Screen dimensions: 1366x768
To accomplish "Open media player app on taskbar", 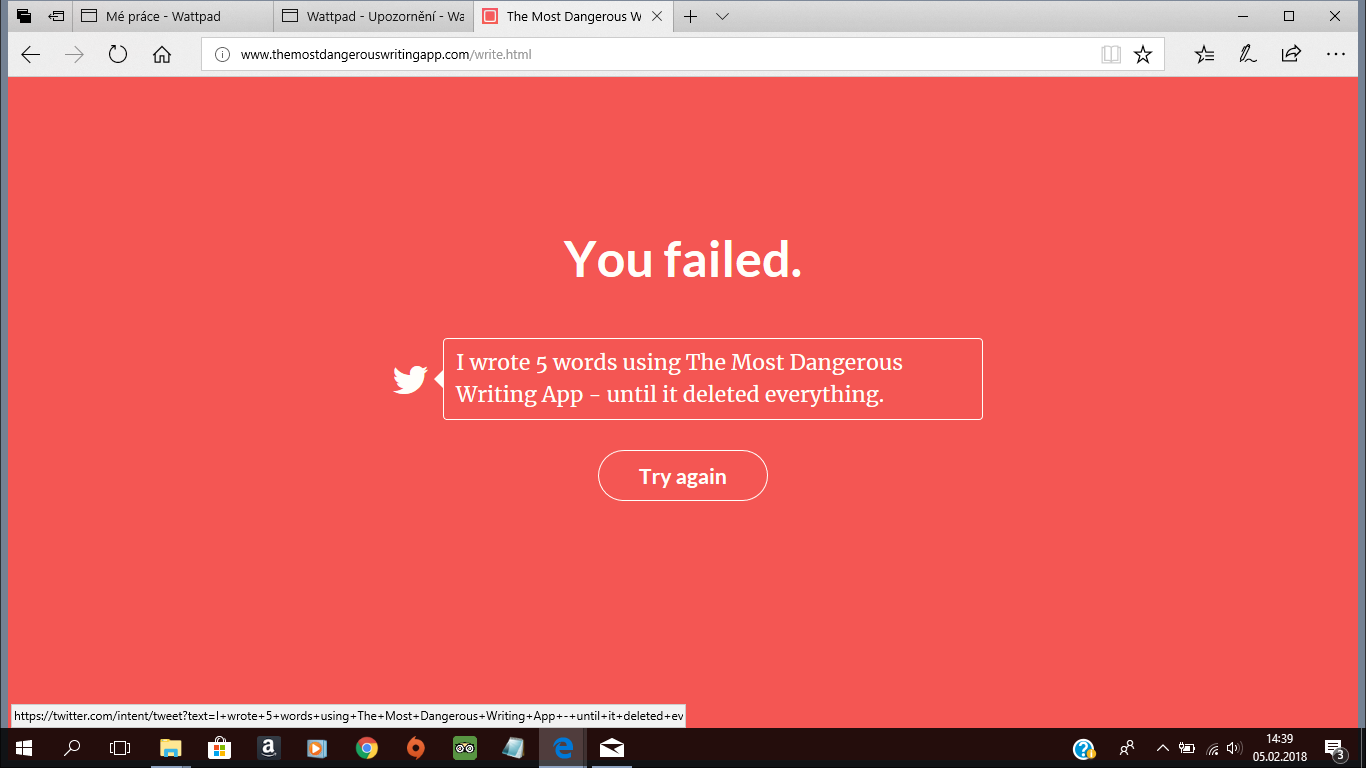I will tap(316, 747).
